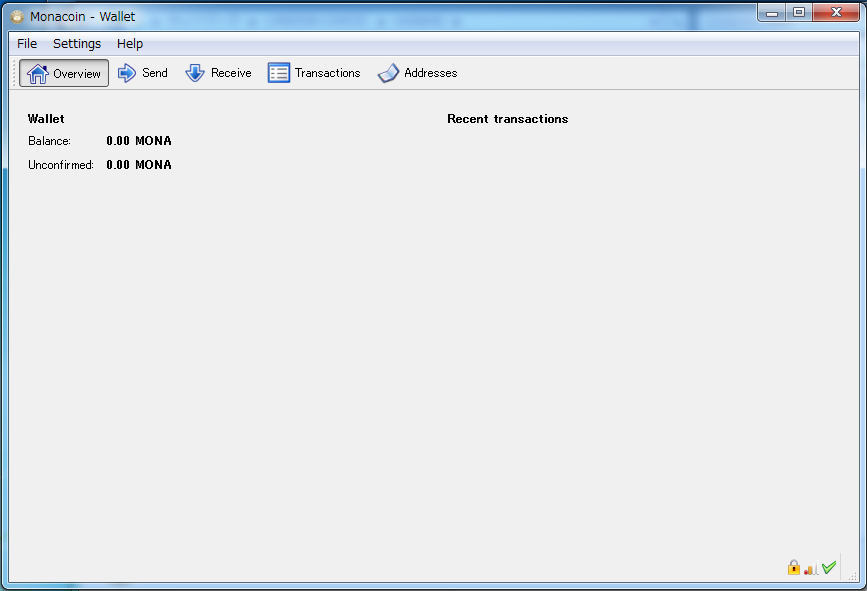
Task: Click the green sync checkmark icon
Action: pos(829,567)
